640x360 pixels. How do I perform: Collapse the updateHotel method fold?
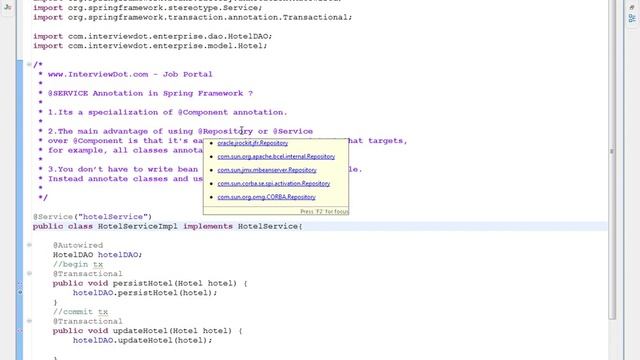click(x=29, y=321)
